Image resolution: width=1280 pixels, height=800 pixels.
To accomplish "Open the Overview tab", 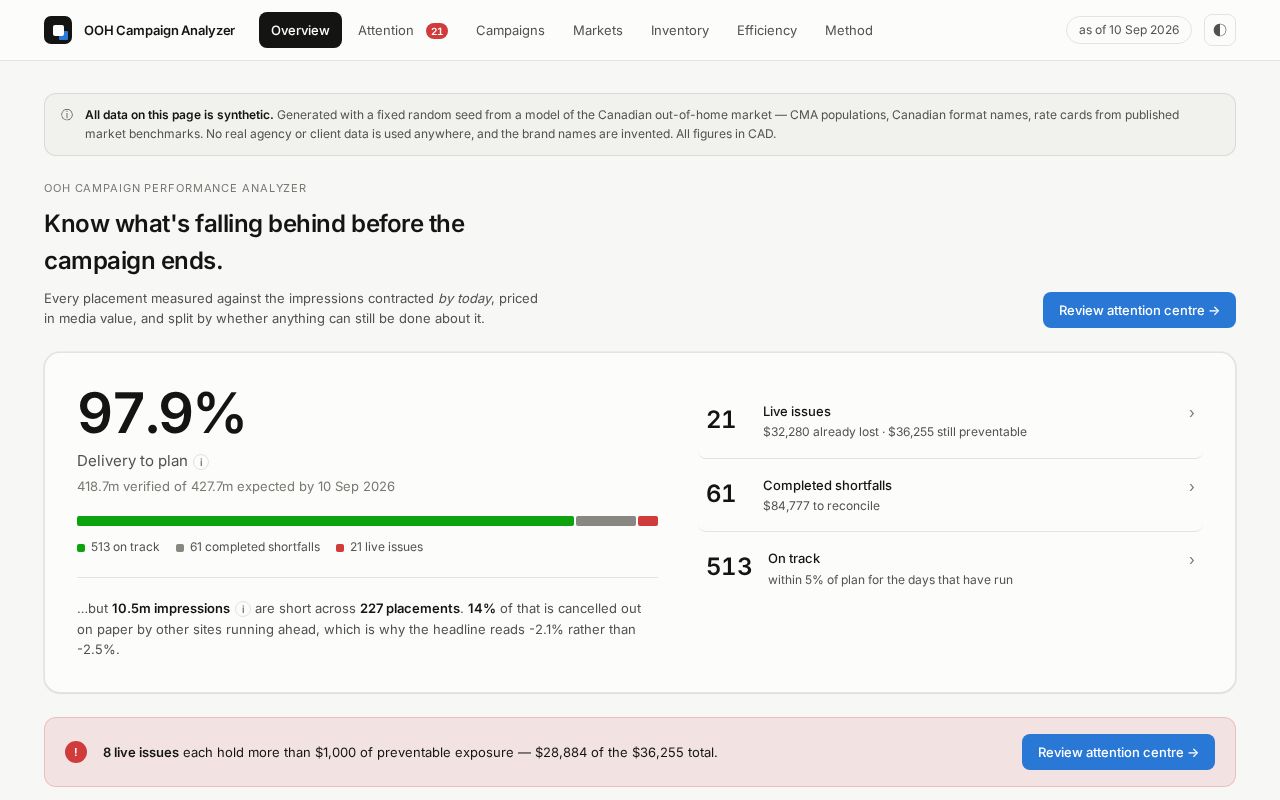I will coord(300,30).
